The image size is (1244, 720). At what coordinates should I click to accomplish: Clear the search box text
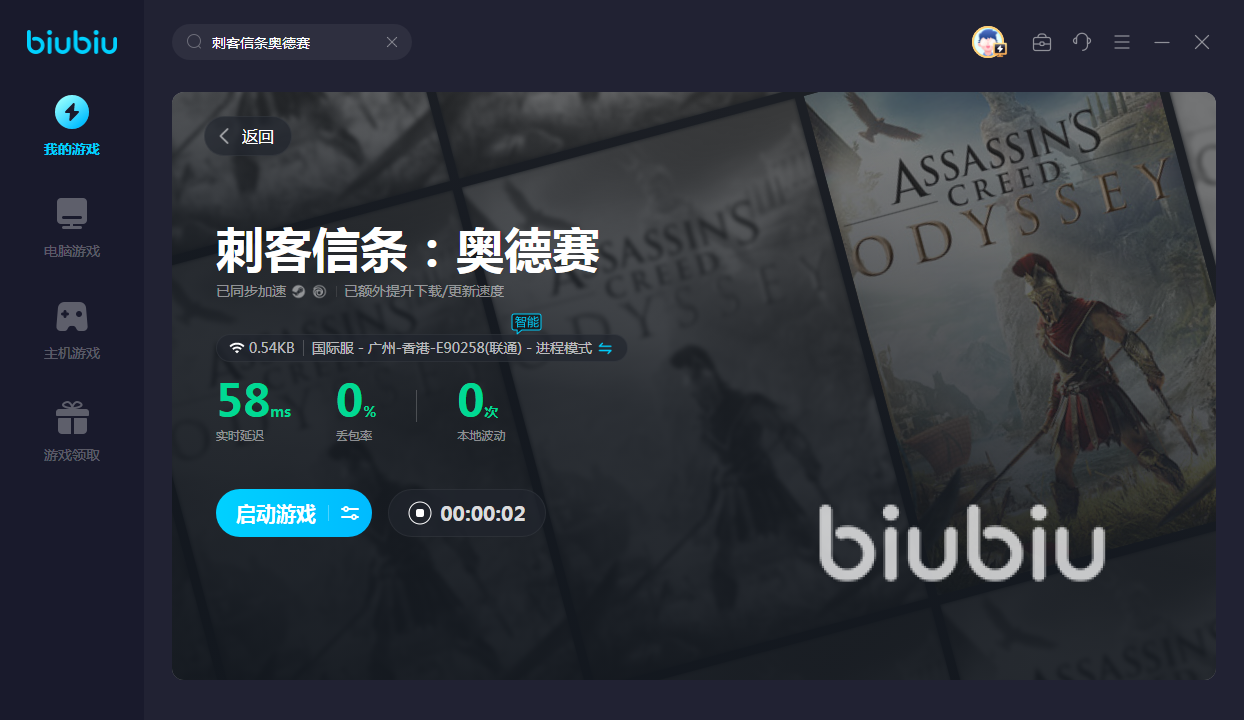tap(392, 42)
